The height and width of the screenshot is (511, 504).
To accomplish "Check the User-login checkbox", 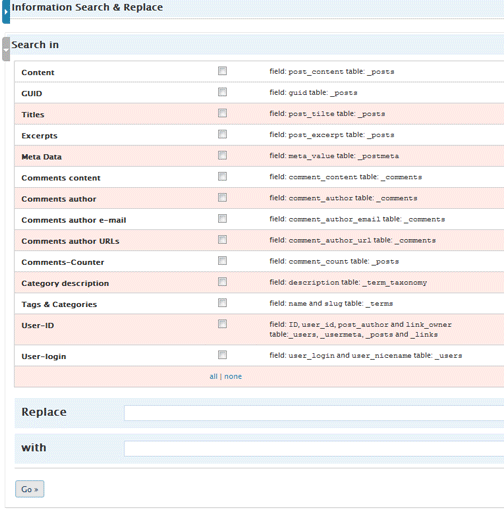I will 222,355.
